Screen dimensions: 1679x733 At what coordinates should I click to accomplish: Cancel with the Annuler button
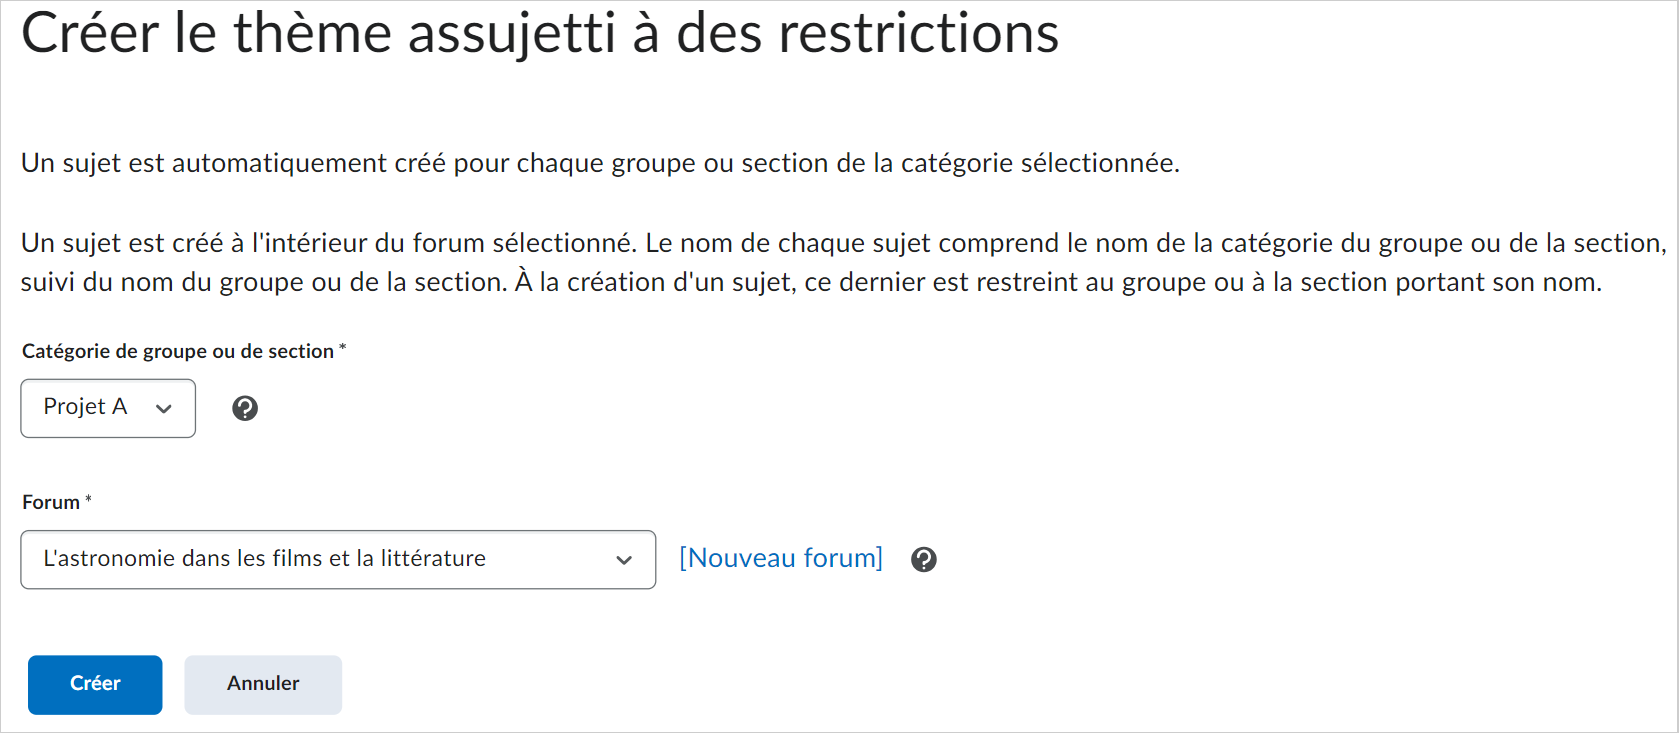coord(263,684)
